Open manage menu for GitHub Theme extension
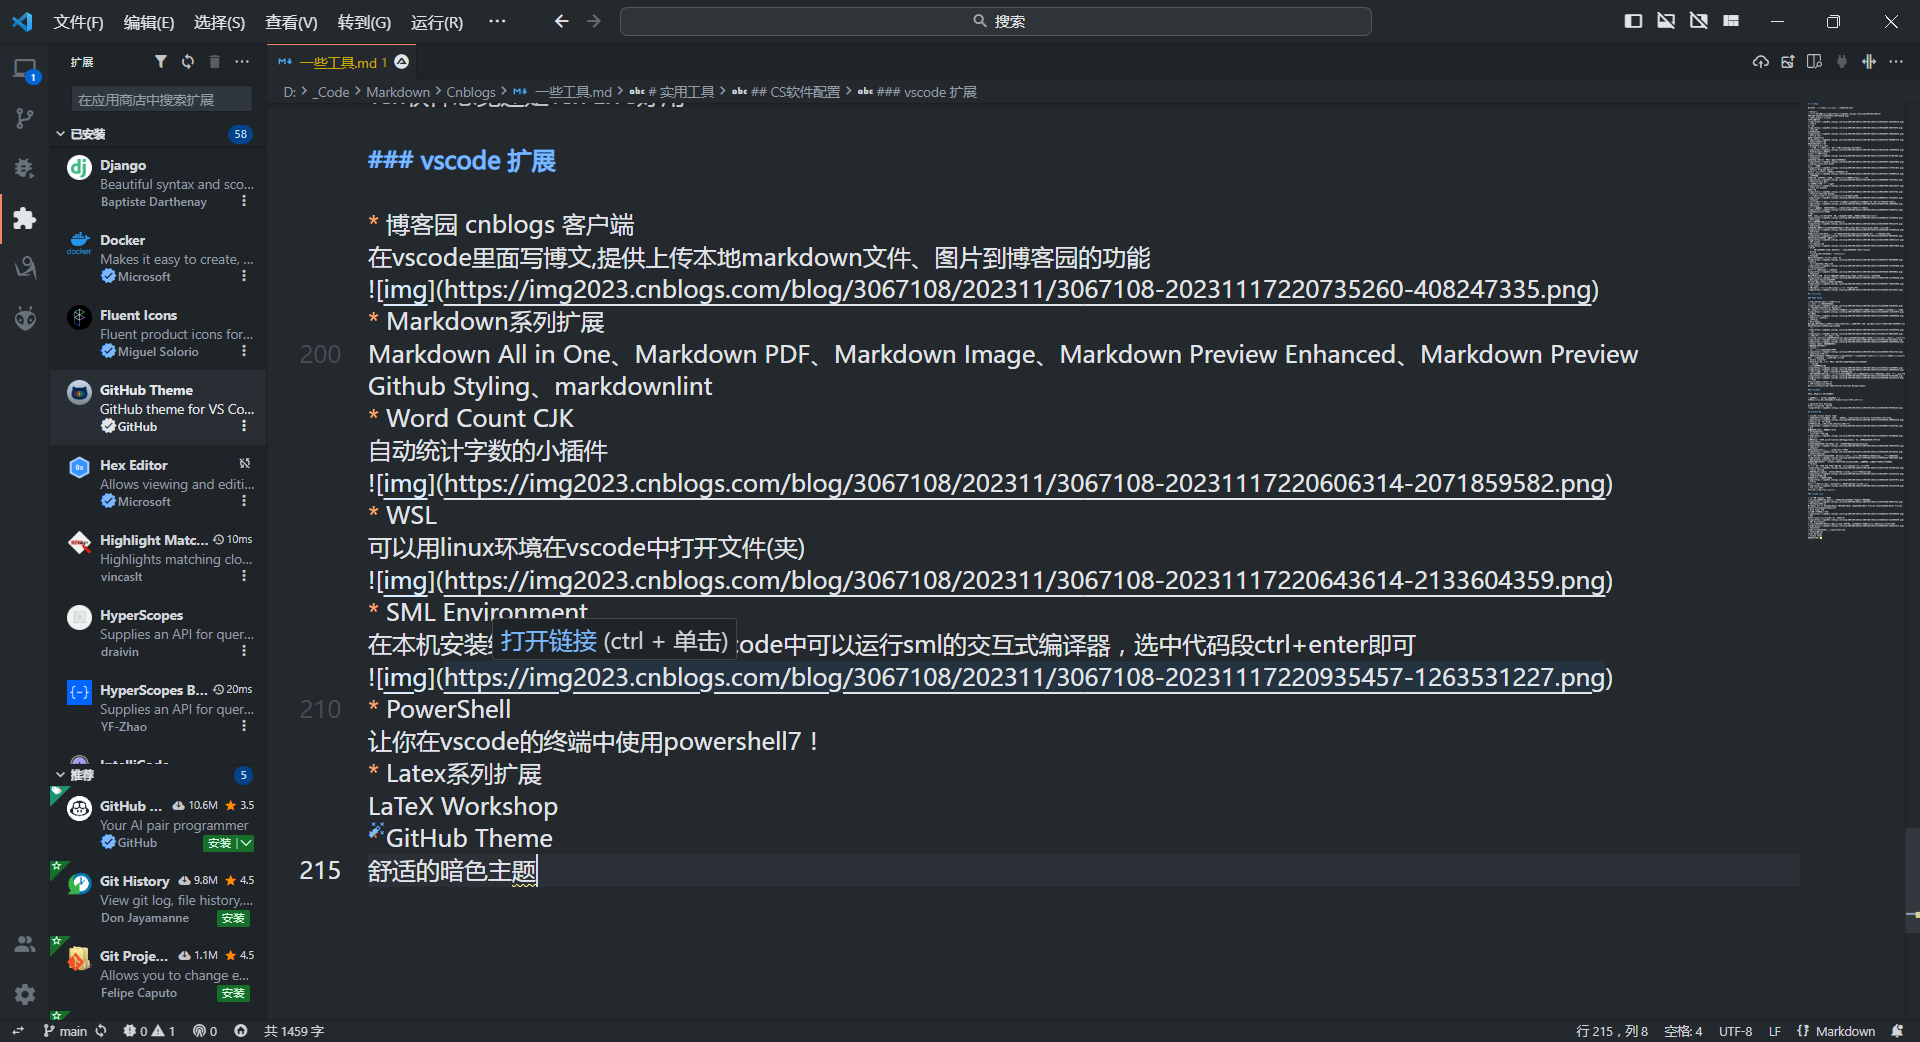Screen dimensions: 1920x1042 pyautogui.click(x=244, y=426)
